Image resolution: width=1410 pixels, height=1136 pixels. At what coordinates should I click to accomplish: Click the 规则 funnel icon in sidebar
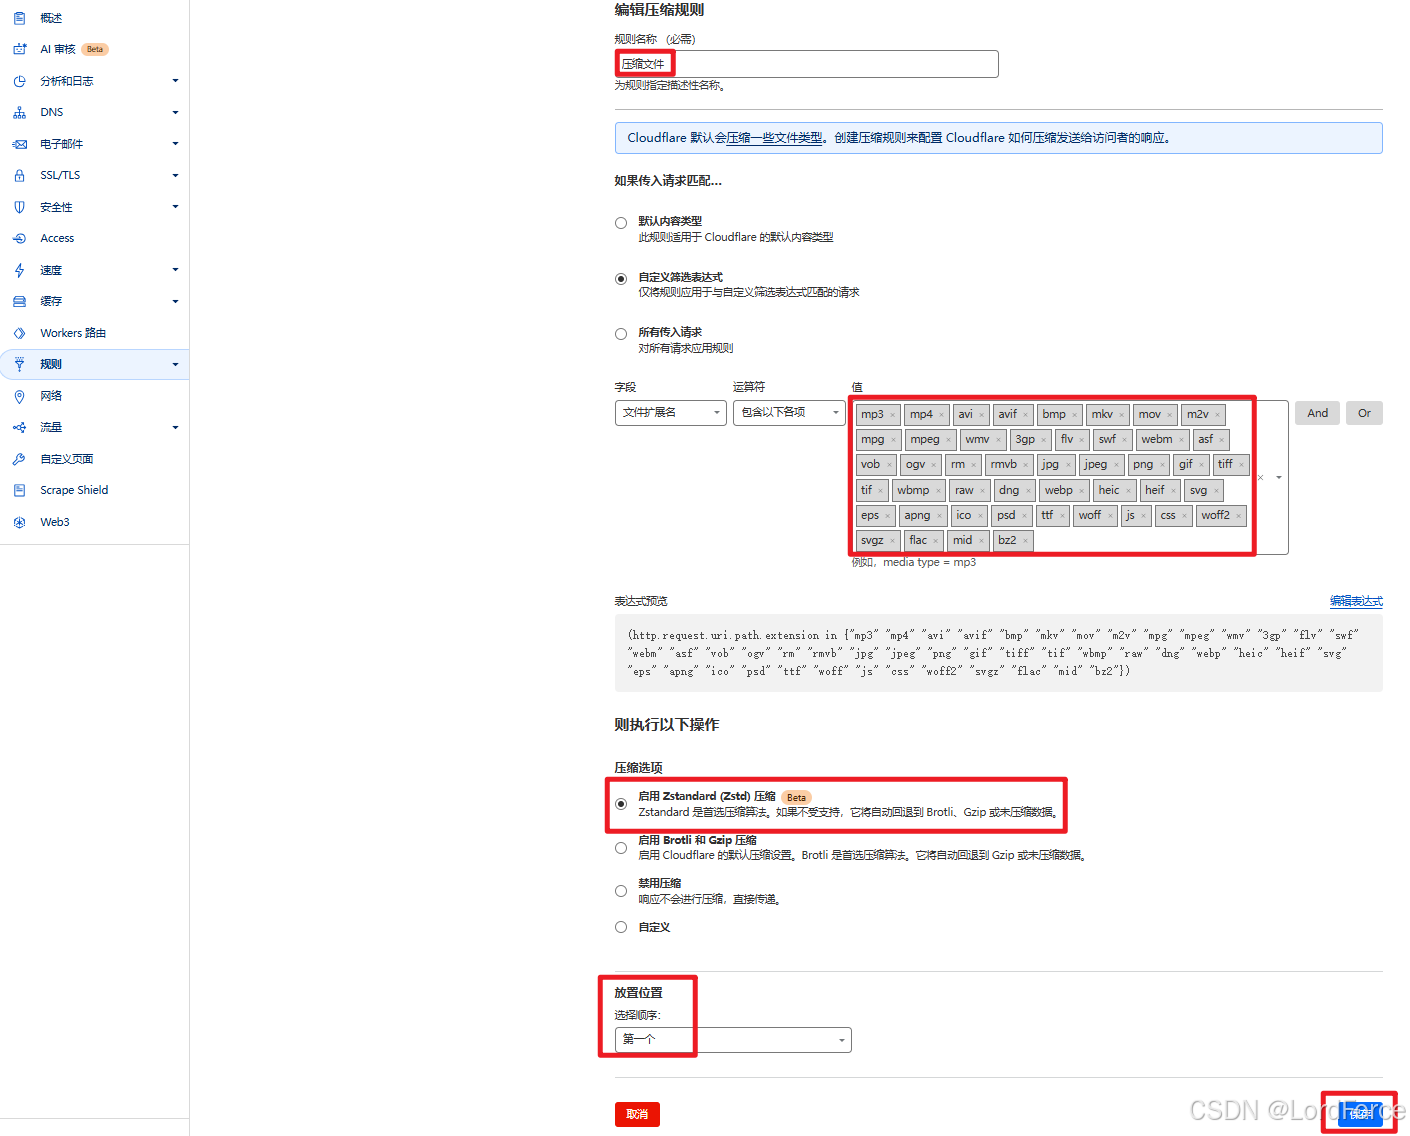coord(19,364)
